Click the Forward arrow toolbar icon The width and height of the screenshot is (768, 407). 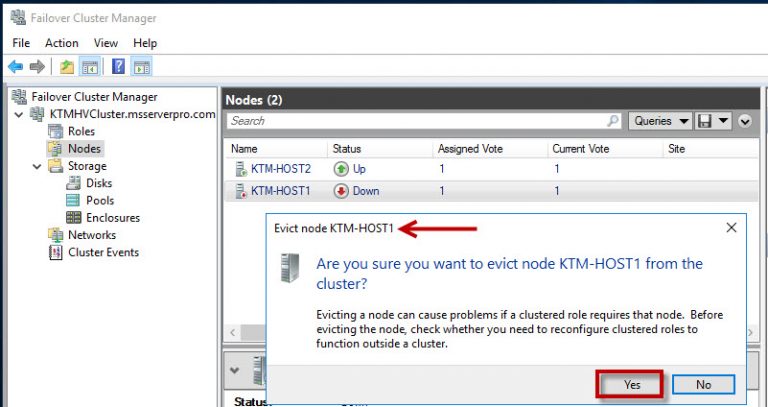[x=37, y=67]
